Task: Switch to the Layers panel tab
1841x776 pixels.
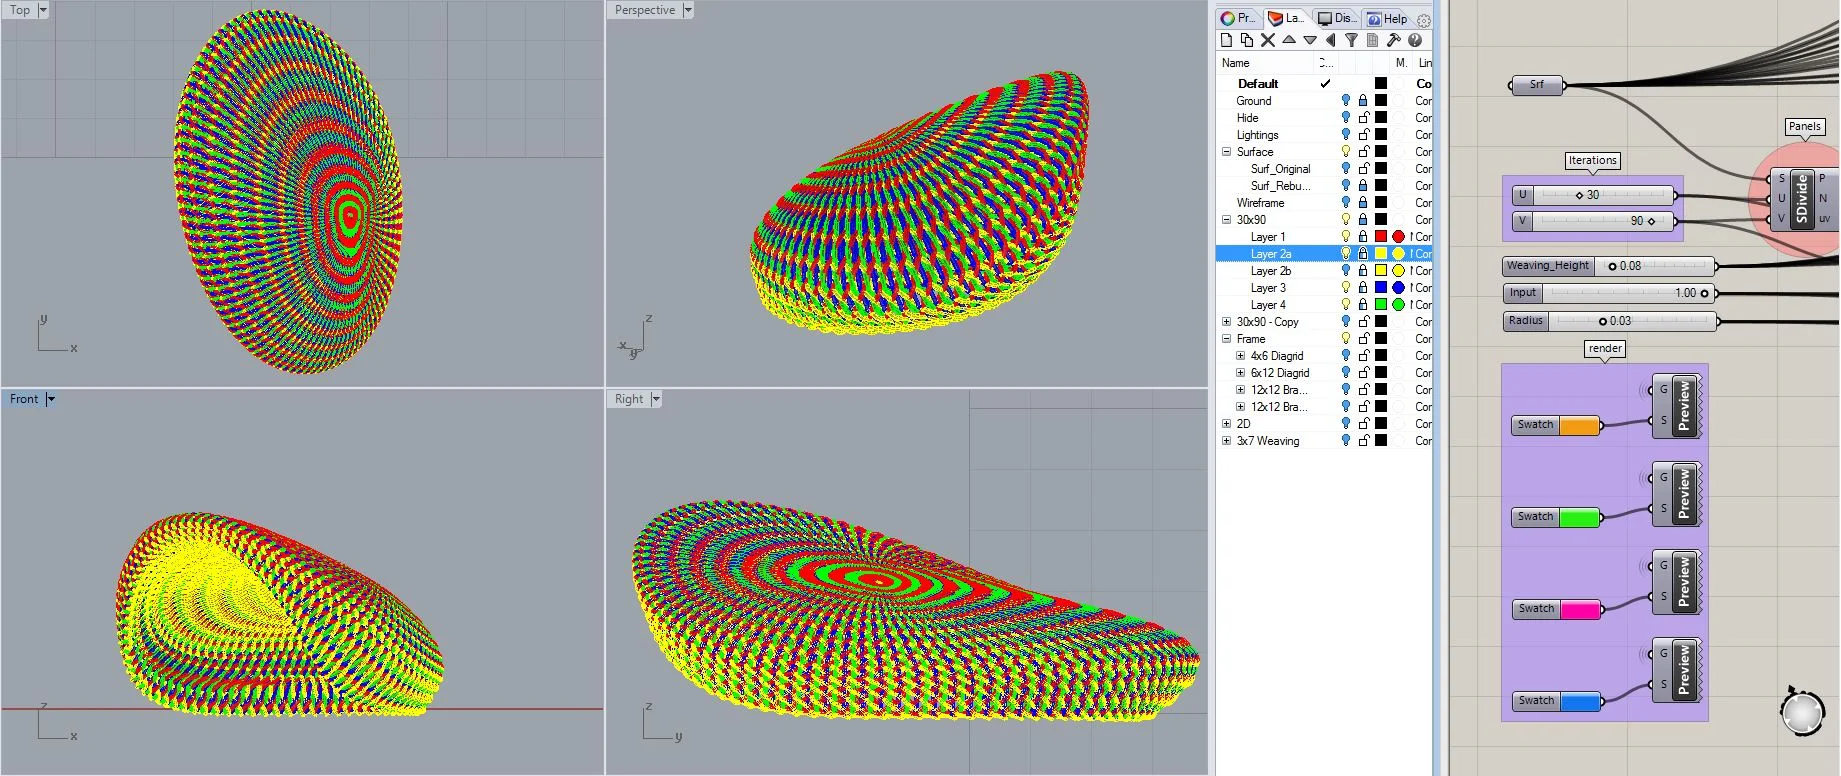Action: click(1286, 18)
